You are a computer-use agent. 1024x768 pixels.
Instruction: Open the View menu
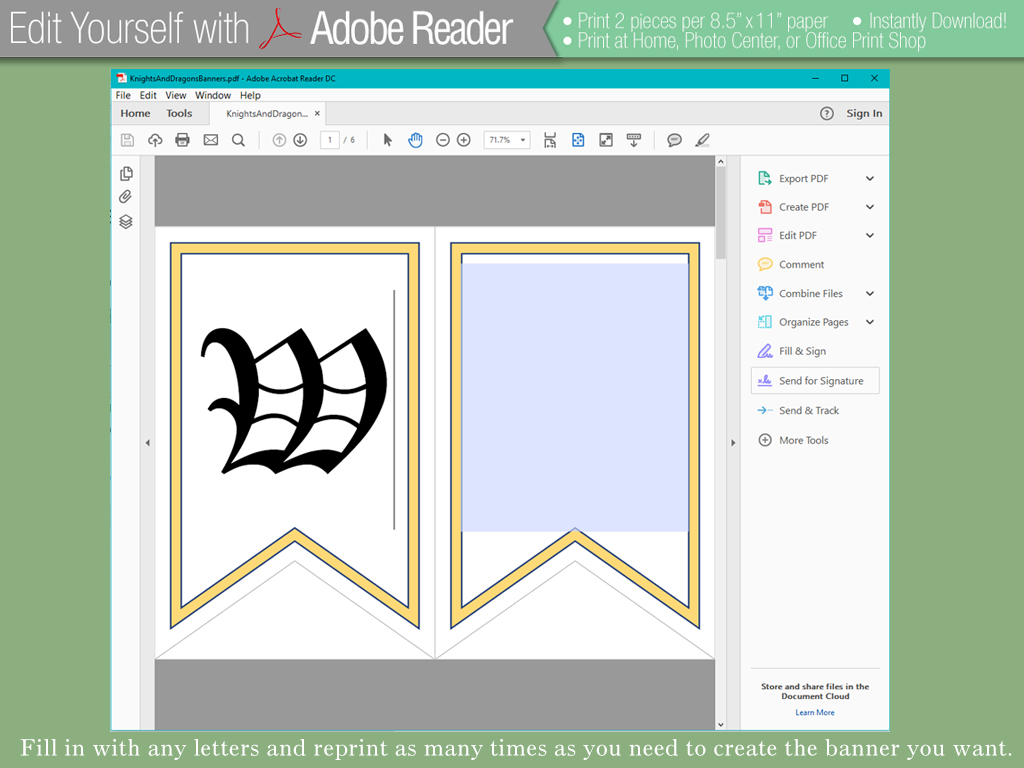176,95
